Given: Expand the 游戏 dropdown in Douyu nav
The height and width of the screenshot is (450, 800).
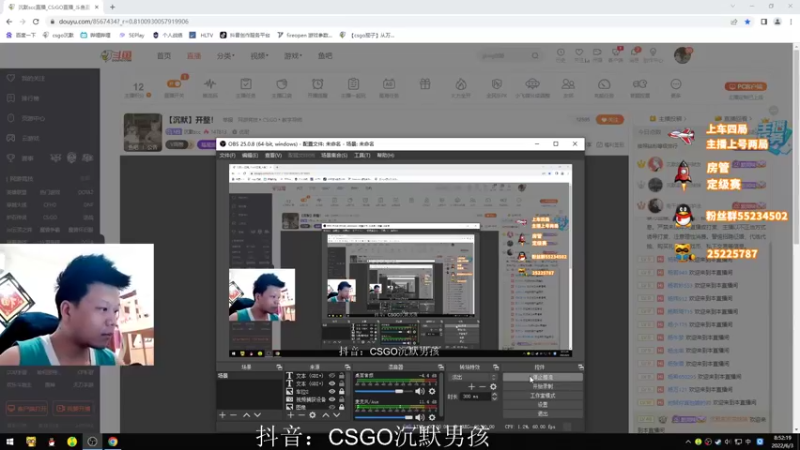Looking at the screenshot, I should point(293,56).
